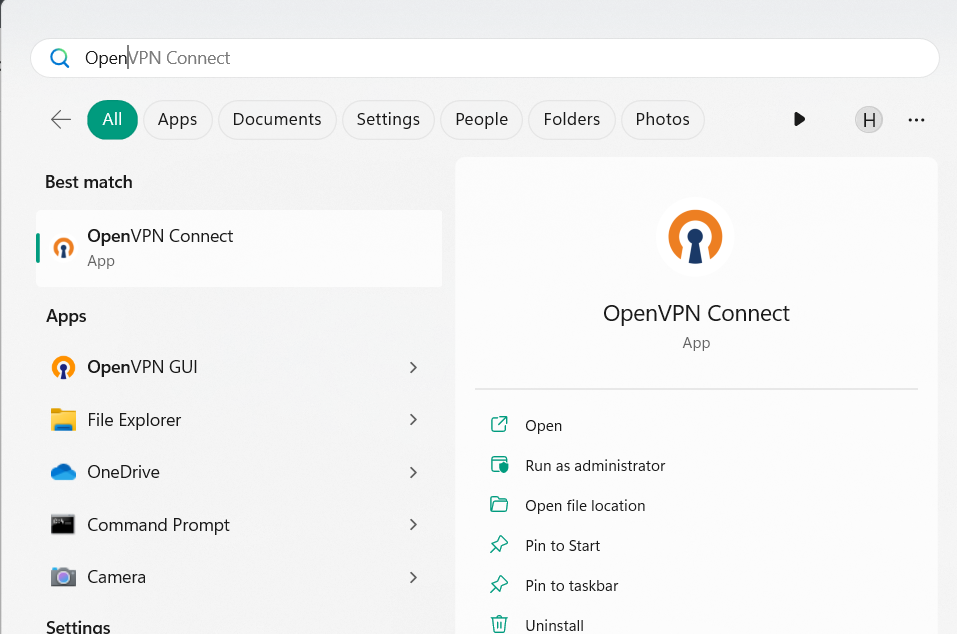Click the Command Prompt icon
Screen dimensions: 957x634
[63, 525]
